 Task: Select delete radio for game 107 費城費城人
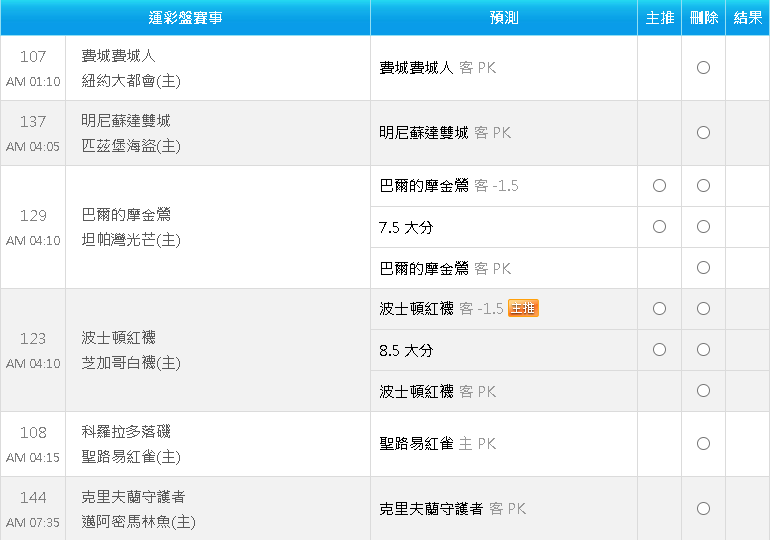coord(703,67)
